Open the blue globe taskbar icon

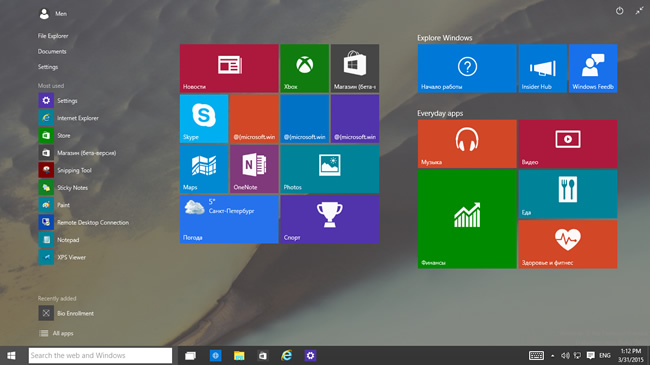tap(215, 355)
